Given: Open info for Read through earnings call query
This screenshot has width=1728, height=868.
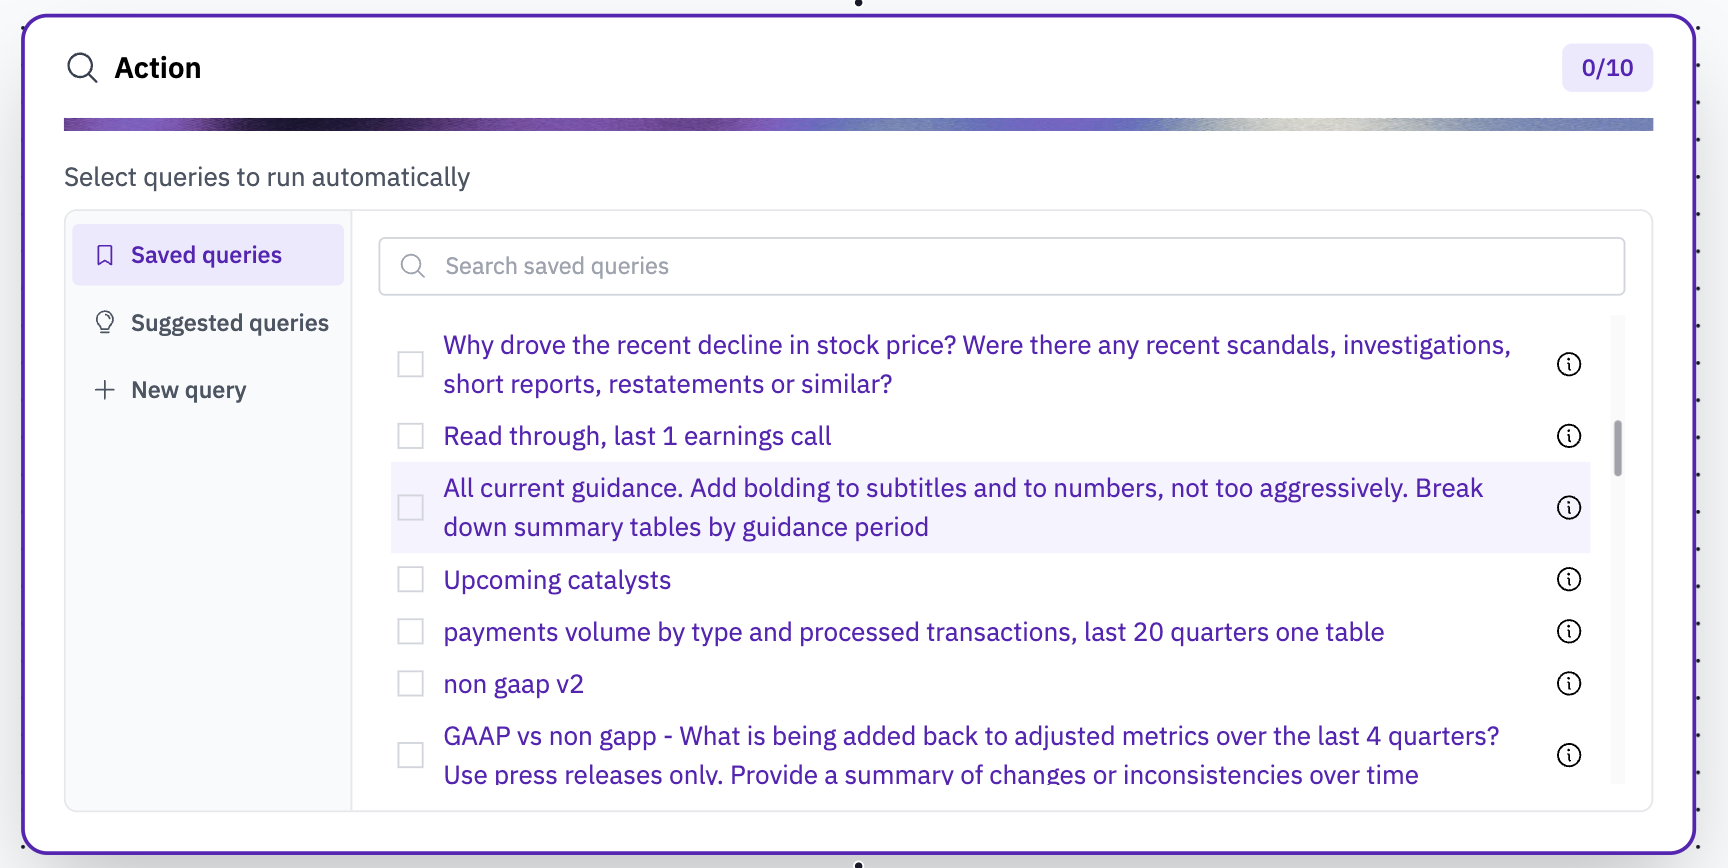Looking at the screenshot, I should [1569, 436].
